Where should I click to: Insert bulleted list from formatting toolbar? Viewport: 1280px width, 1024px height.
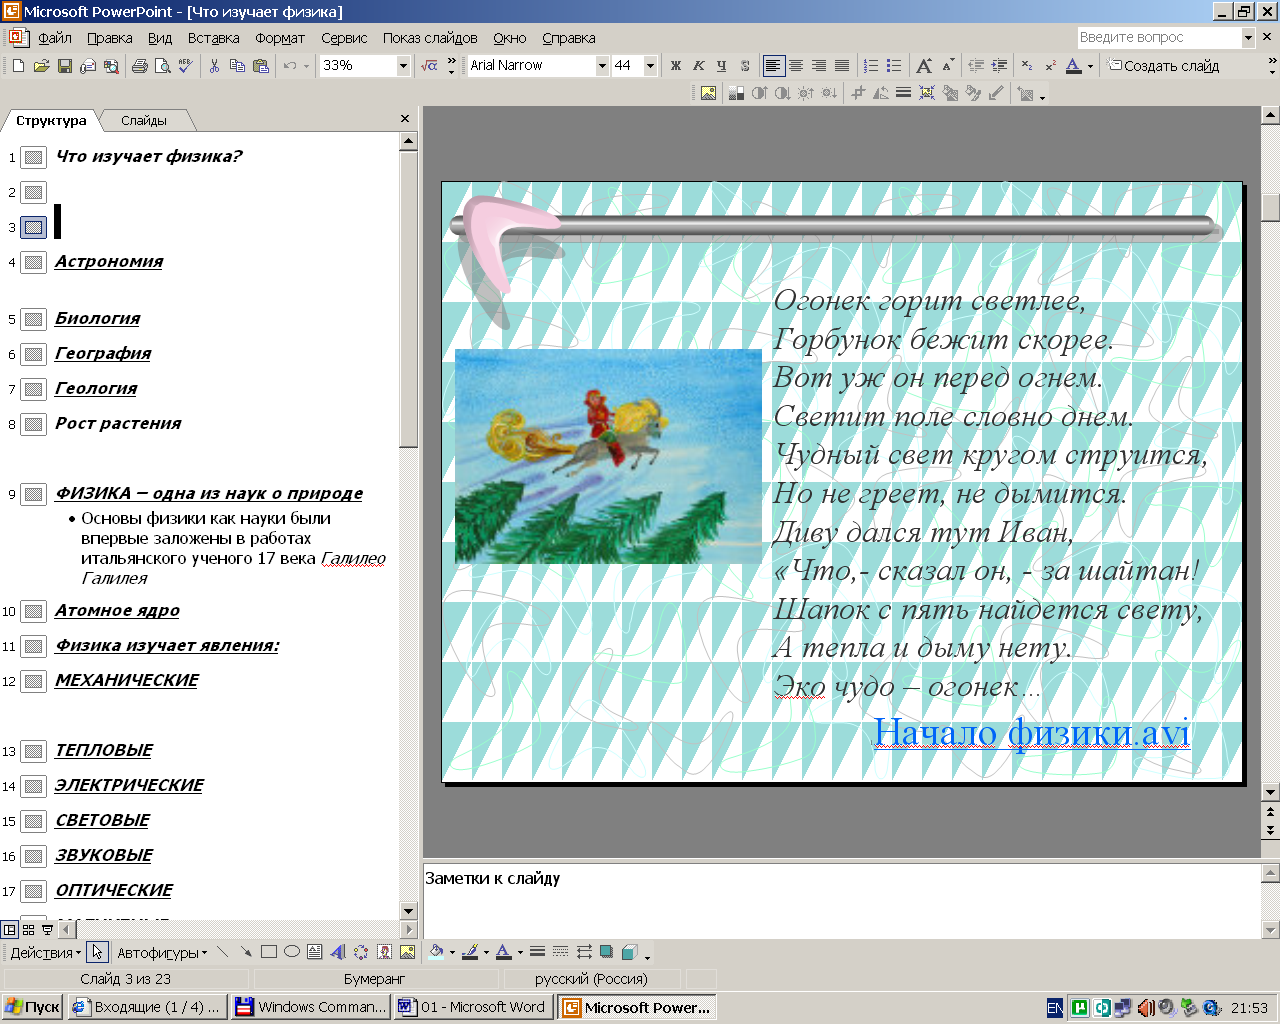click(894, 66)
